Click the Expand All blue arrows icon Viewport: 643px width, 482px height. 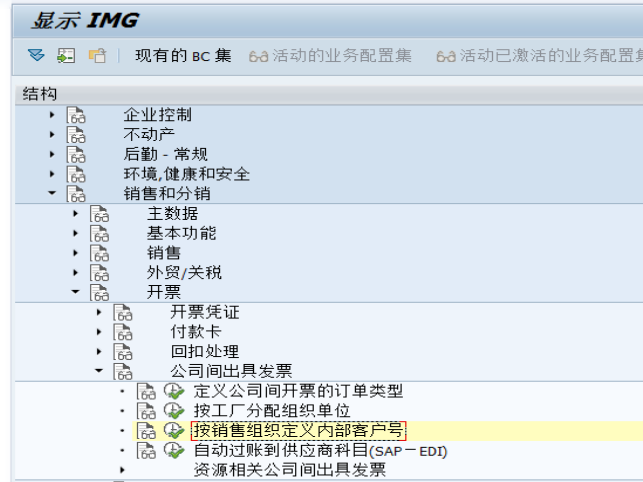coord(36,55)
